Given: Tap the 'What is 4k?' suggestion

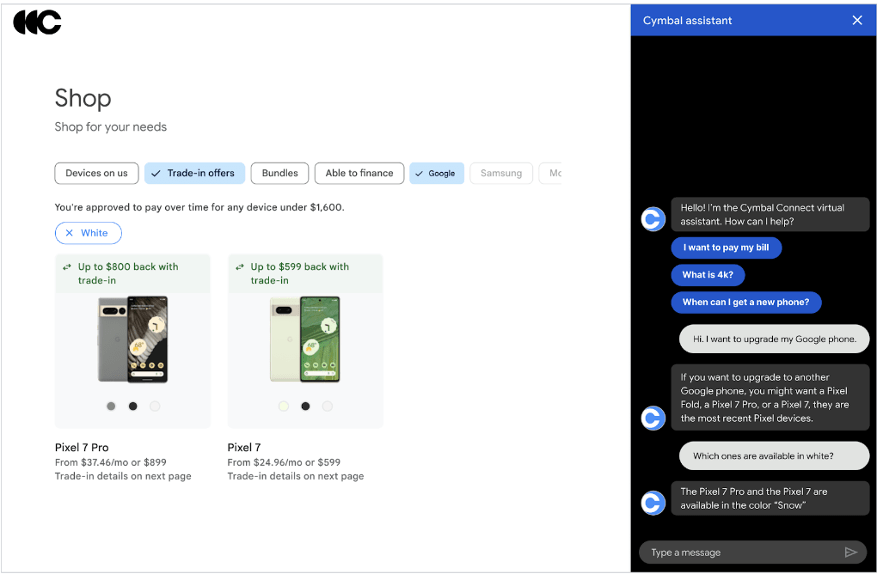Looking at the screenshot, I should click(x=708, y=275).
